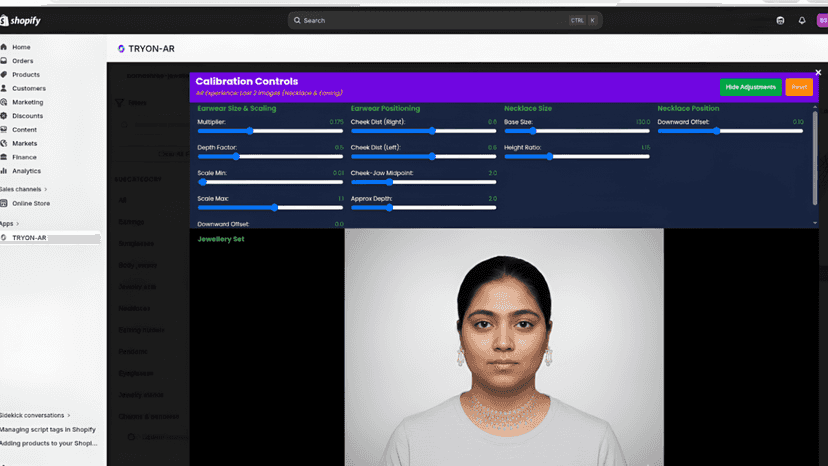Click the Scale Min slider
Image resolution: width=828 pixels, height=466 pixels.
(270, 182)
